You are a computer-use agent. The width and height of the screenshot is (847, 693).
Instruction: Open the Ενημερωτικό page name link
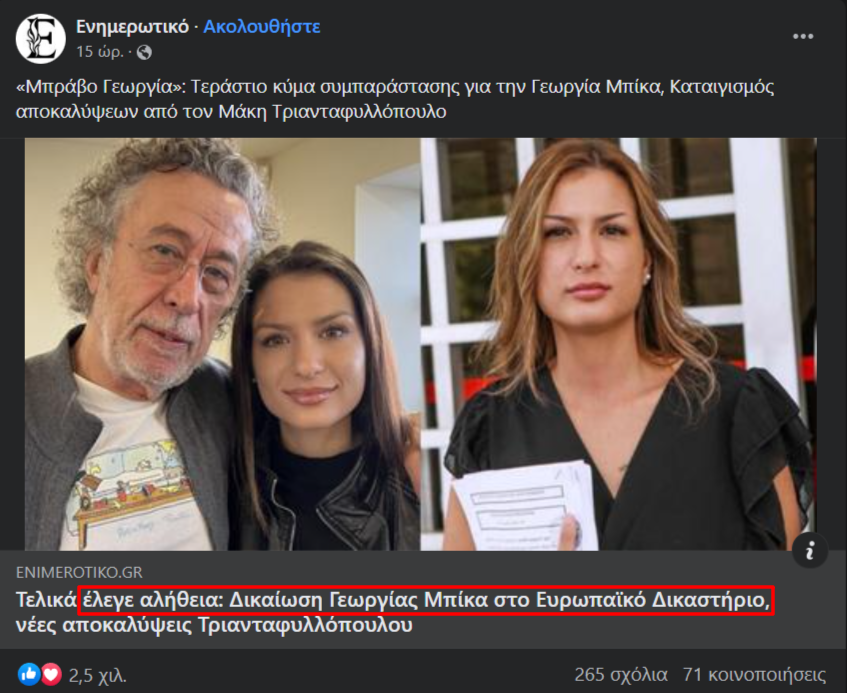[x=132, y=26]
